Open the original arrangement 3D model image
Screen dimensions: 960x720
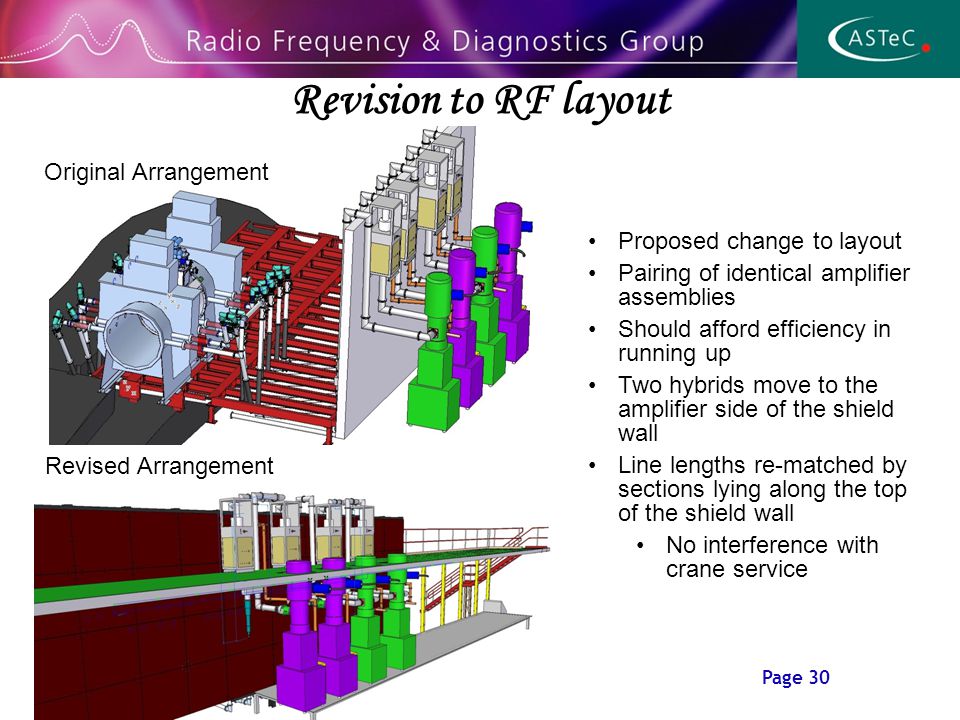click(291, 285)
